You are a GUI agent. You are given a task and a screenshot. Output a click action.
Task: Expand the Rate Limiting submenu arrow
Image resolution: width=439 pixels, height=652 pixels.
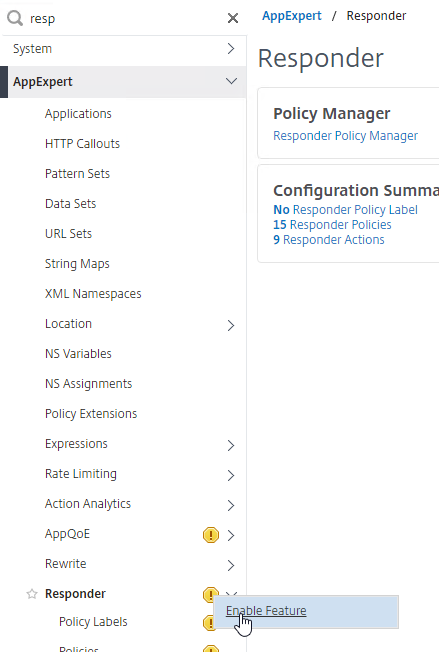[x=231, y=475]
